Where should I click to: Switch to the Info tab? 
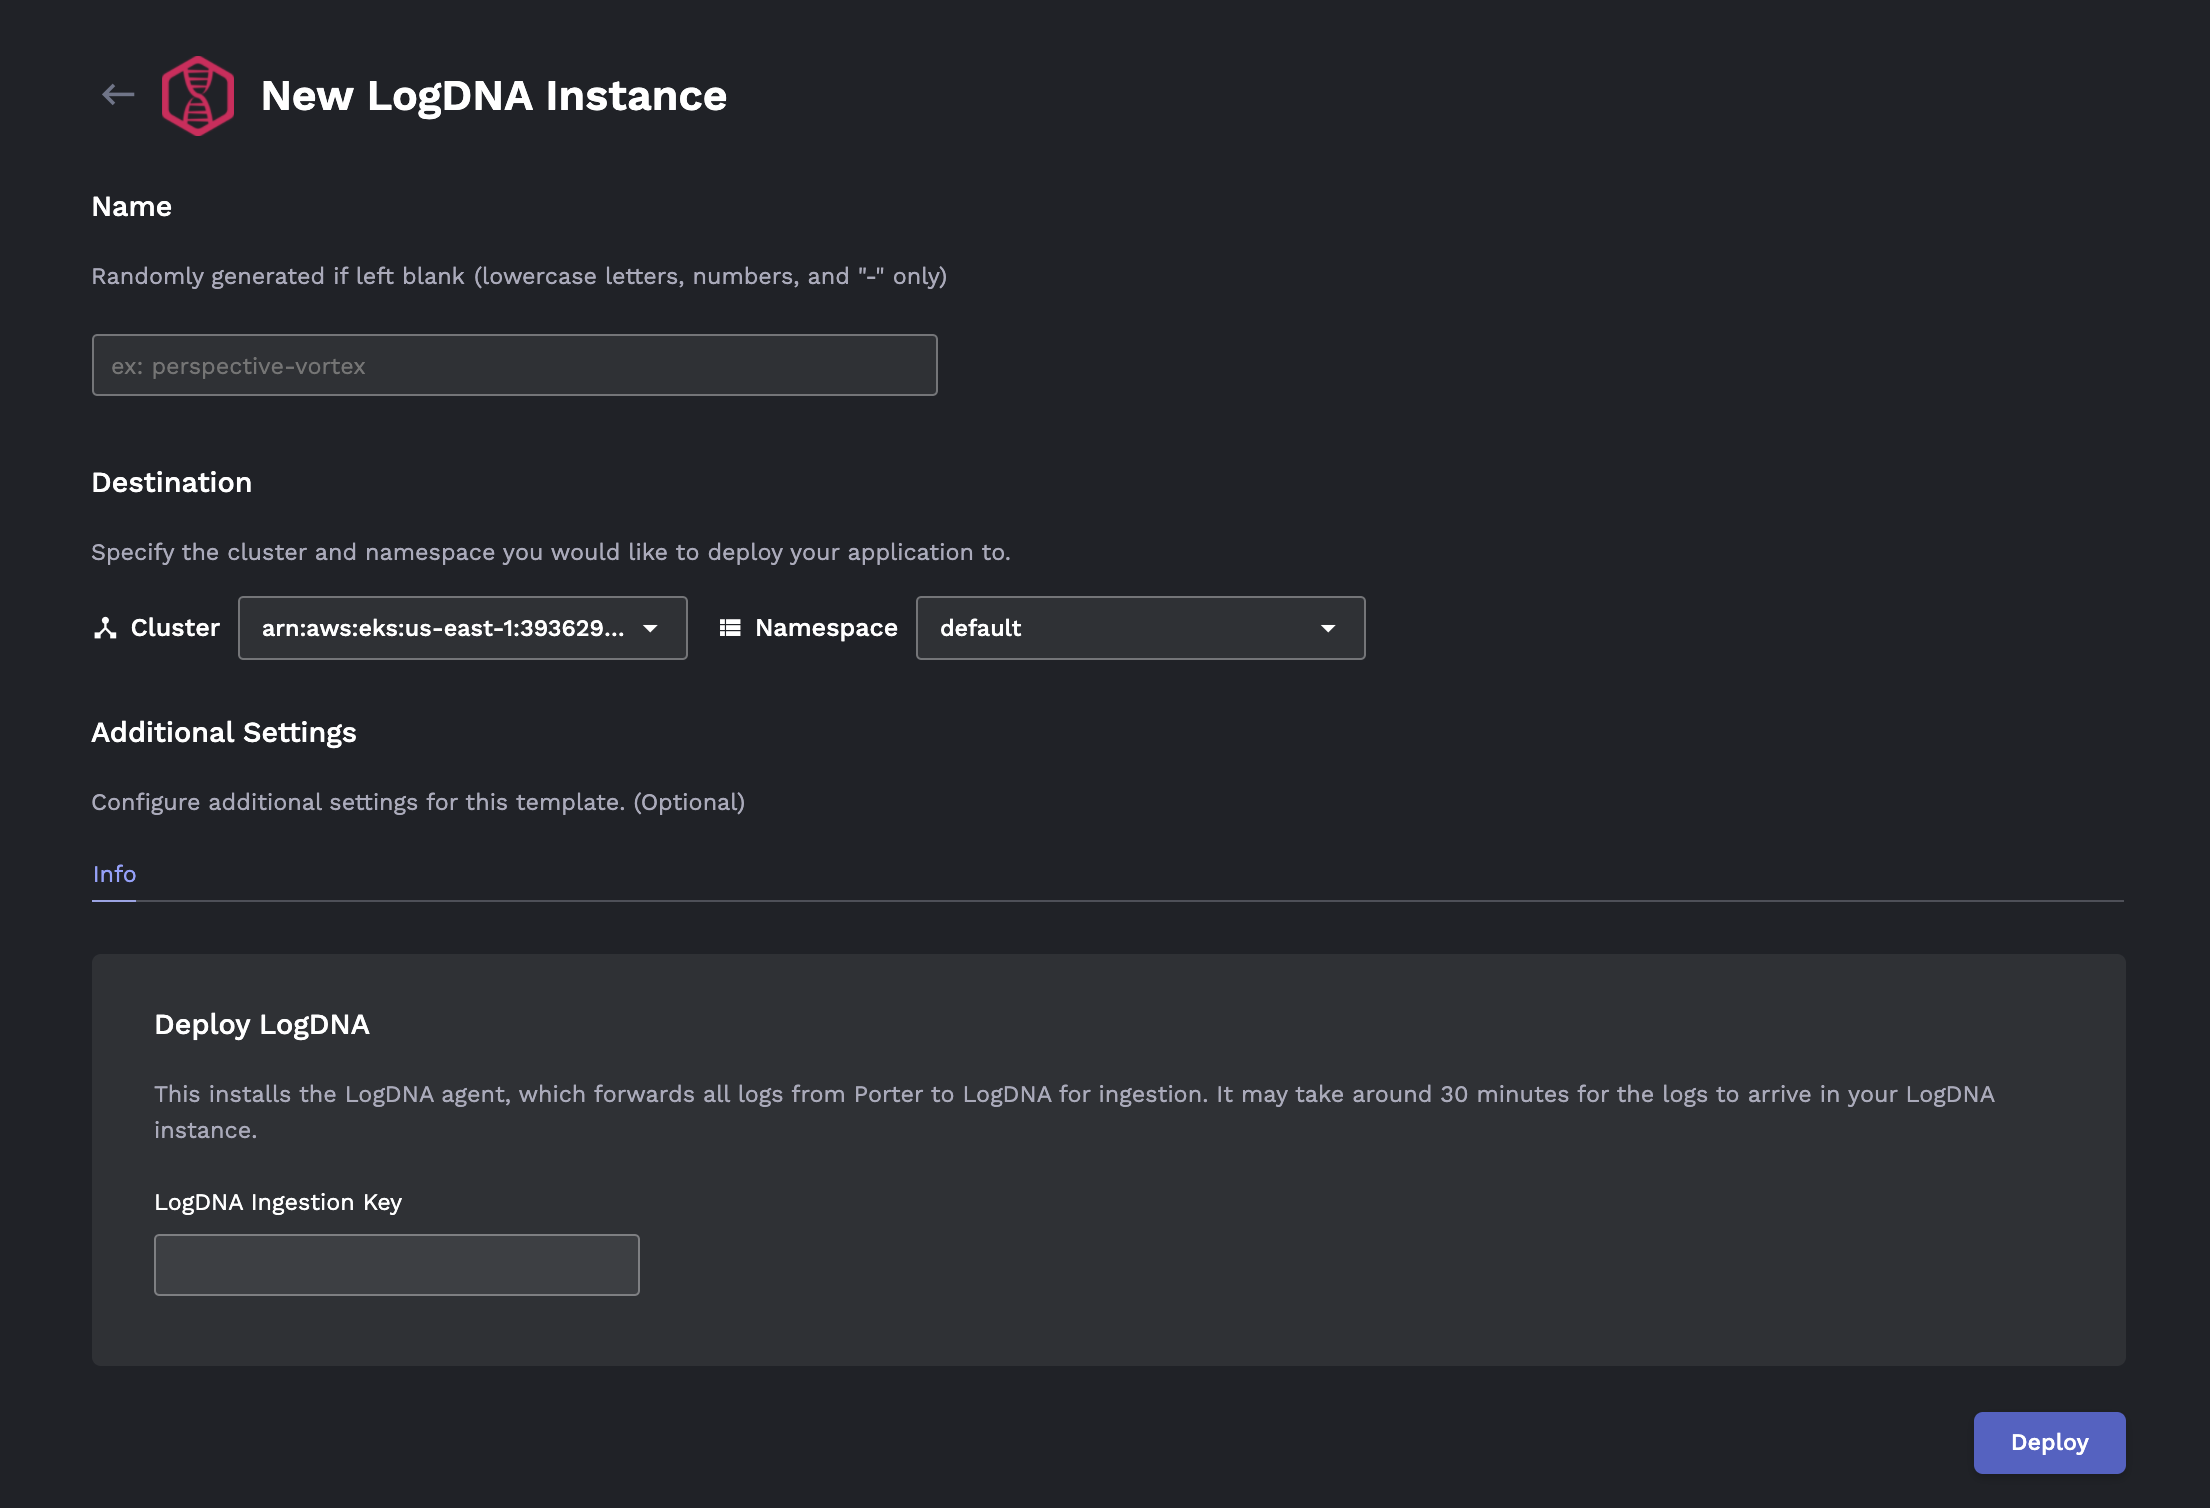114,874
